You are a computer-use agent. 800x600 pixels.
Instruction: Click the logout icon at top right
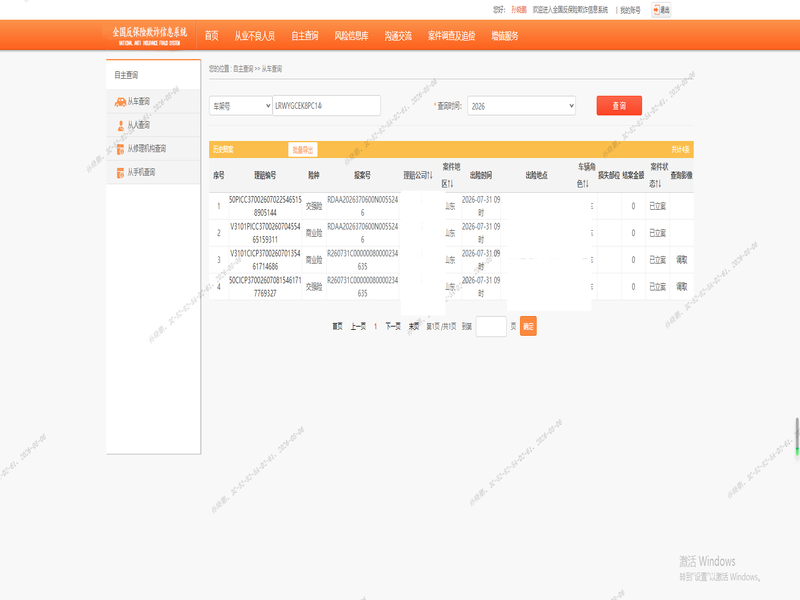(x=661, y=10)
